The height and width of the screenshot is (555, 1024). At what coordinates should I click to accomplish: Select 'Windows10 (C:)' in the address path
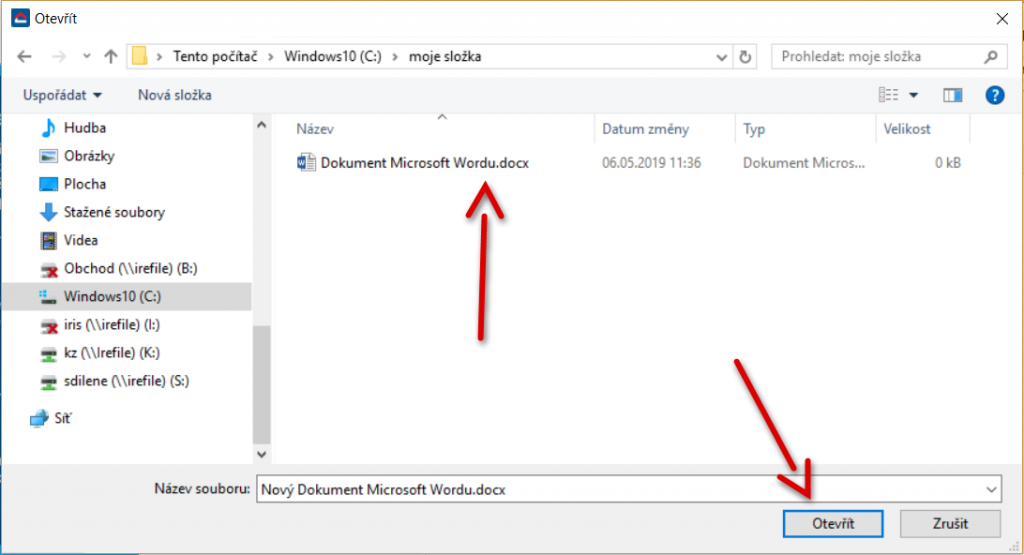point(332,57)
